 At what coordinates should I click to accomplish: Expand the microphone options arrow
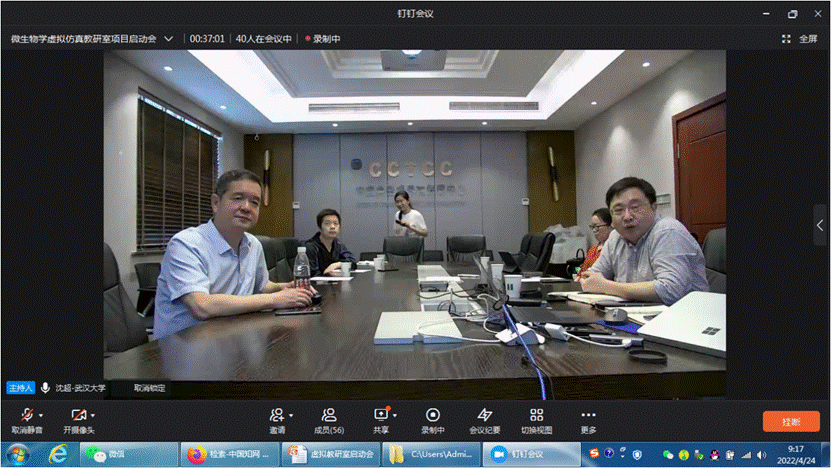coord(40,415)
